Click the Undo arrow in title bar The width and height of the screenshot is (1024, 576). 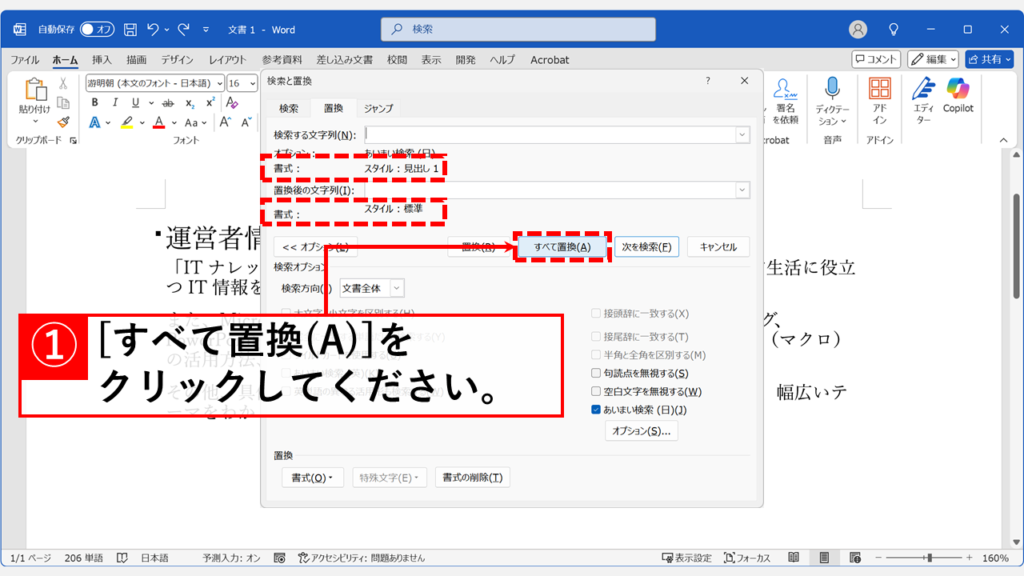coord(153,29)
